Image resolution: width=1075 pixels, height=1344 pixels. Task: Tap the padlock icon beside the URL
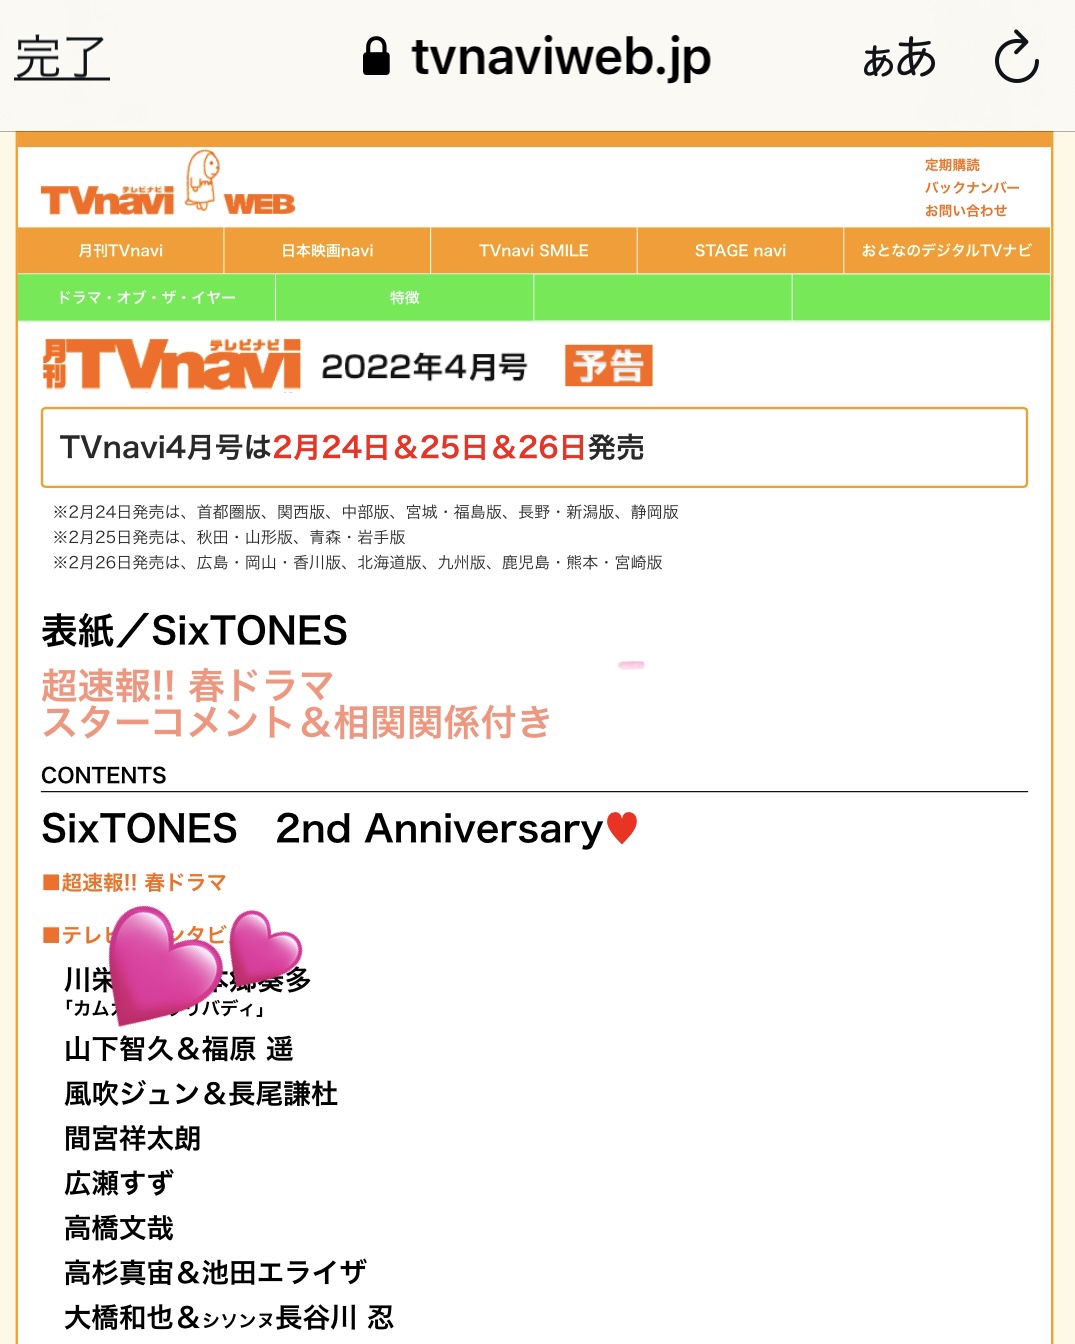click(x=376, y=57)
